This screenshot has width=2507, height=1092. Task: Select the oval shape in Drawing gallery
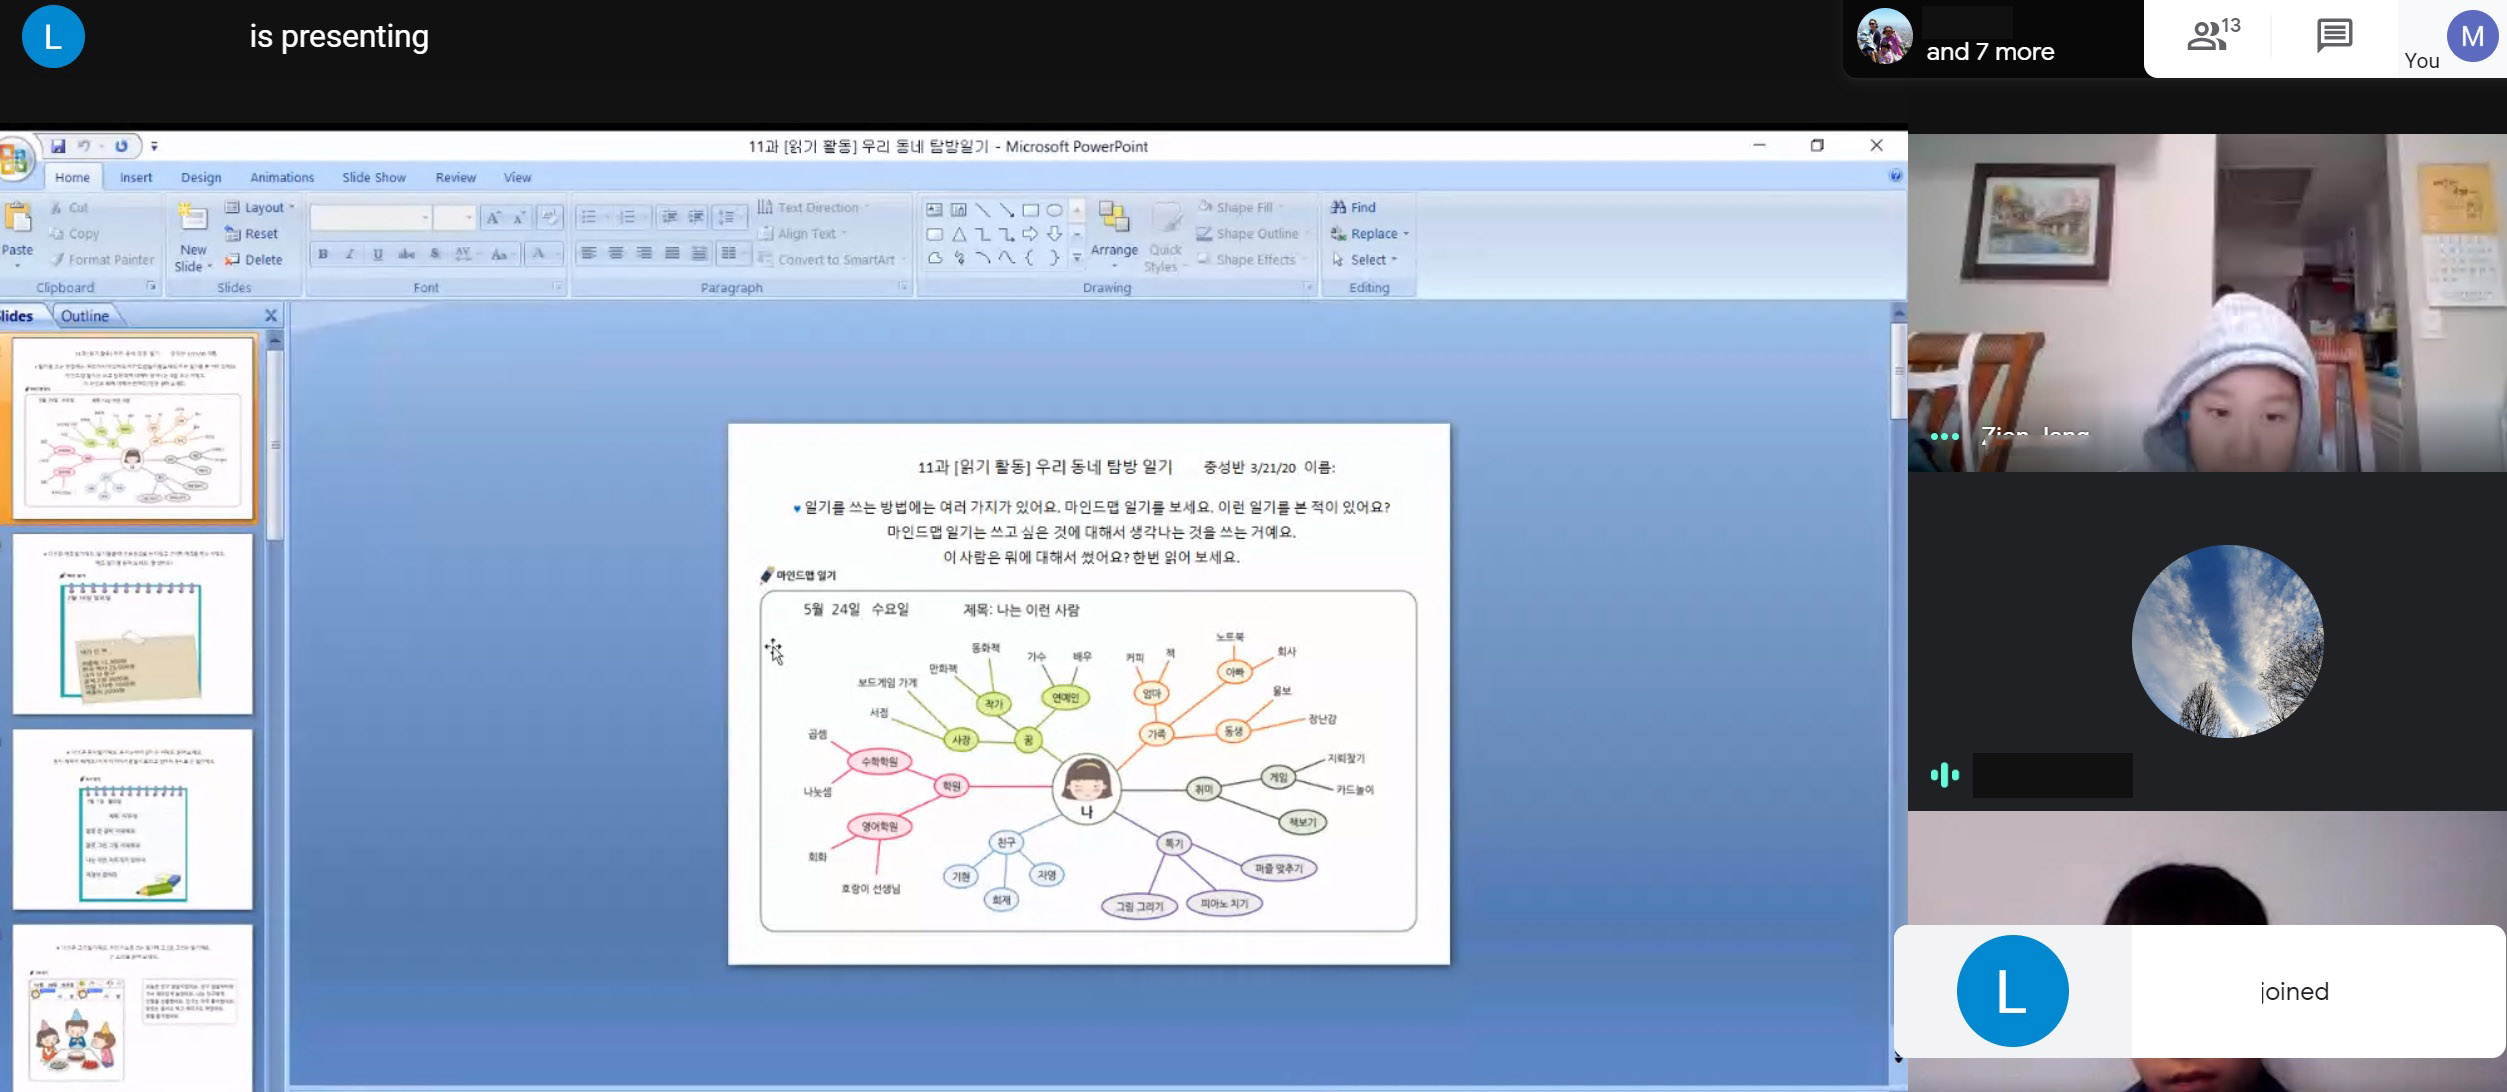click(1054, 210)
